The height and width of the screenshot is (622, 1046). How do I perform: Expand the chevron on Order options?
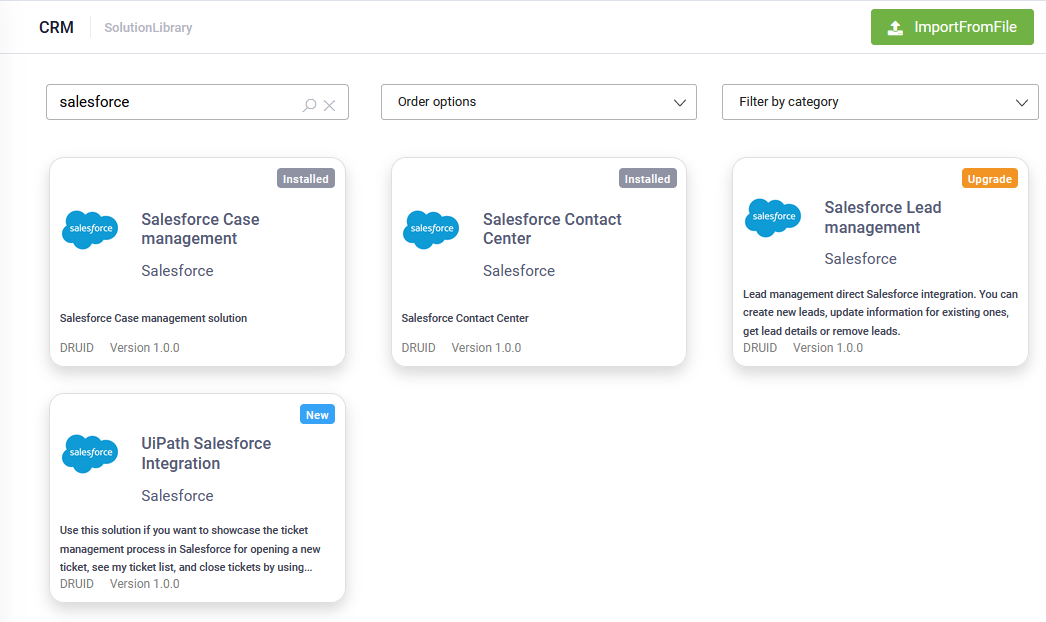click(x=681, y=102)
